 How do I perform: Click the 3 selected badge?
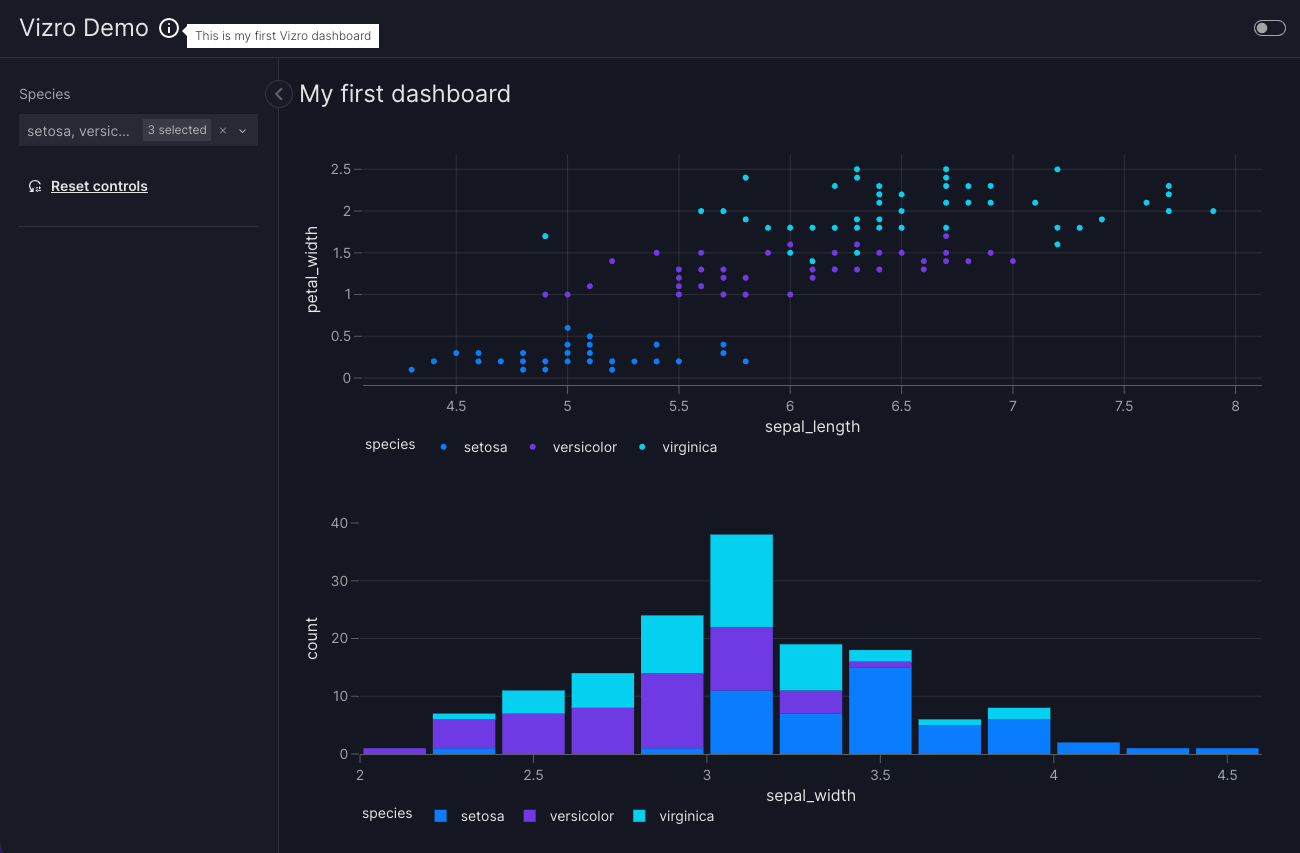coord(177,130)
